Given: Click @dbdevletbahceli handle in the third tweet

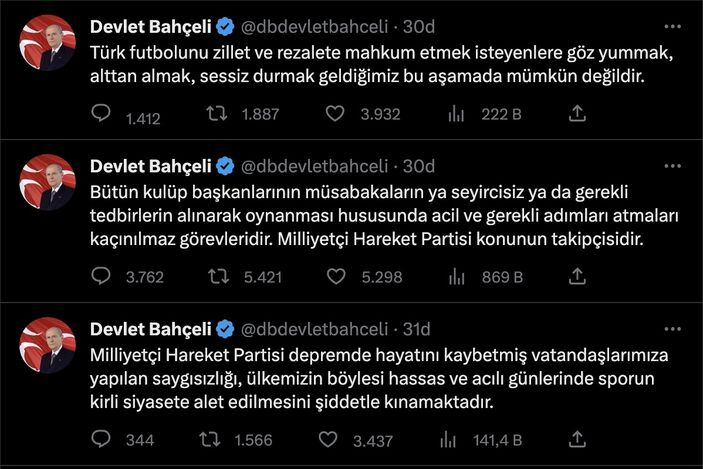Looking at the screenshot, I should pyautogui.click(x=314, y=328).
